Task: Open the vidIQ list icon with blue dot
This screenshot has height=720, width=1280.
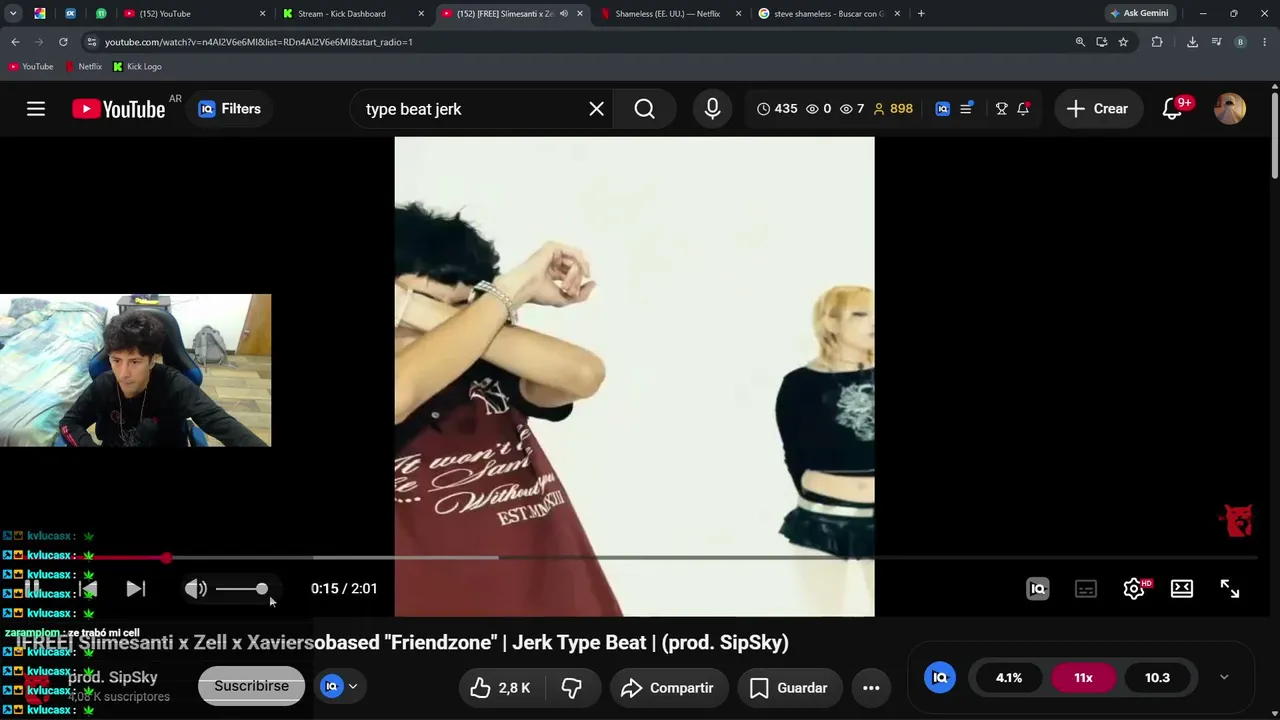Action: (966, 109)
